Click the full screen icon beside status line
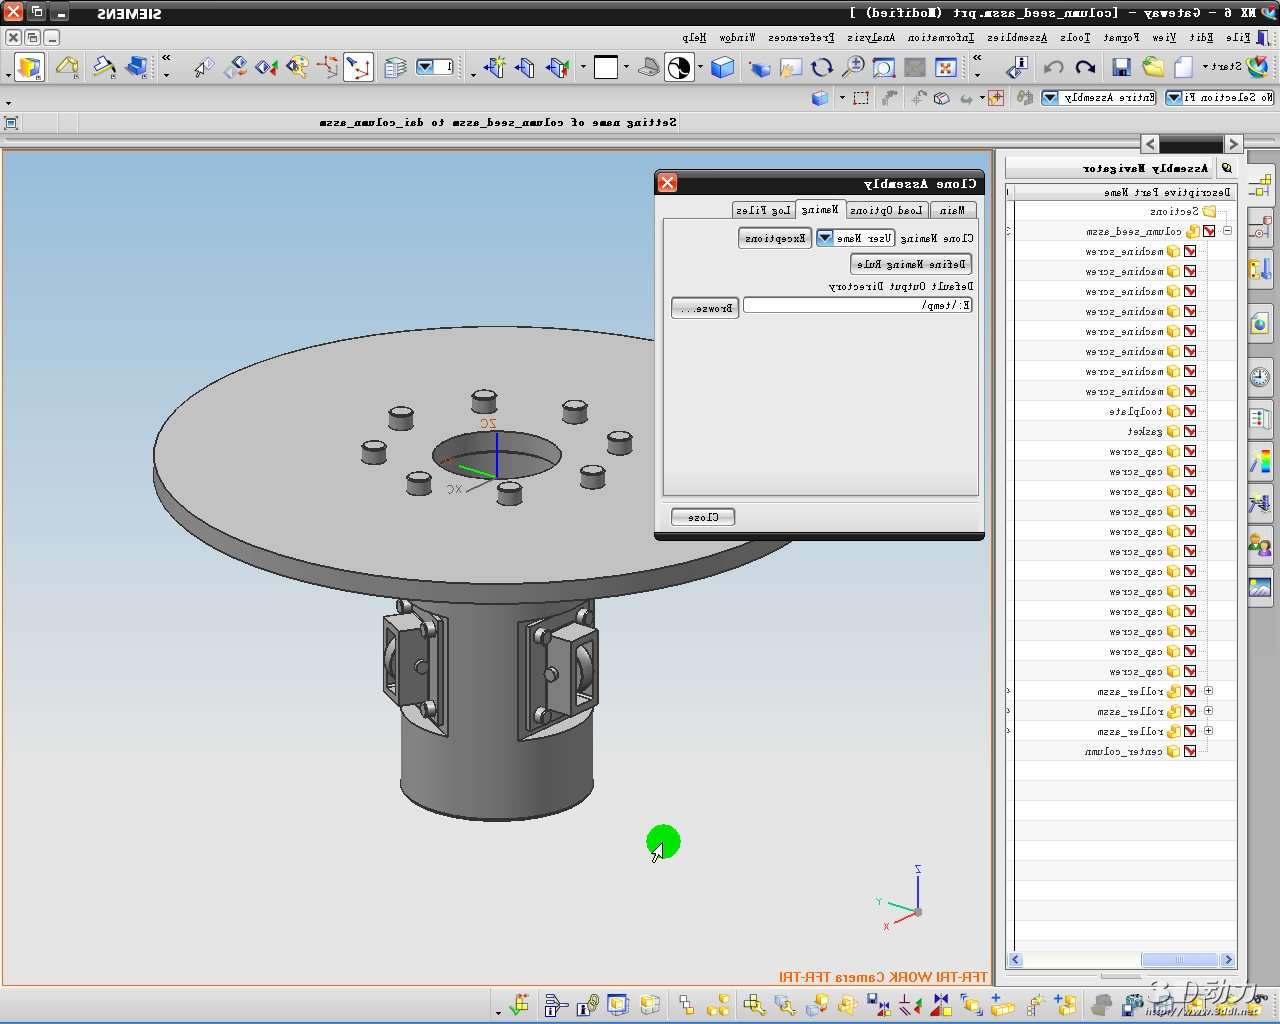Viewport: 1280px width, 1024px height. click(11, 123)
